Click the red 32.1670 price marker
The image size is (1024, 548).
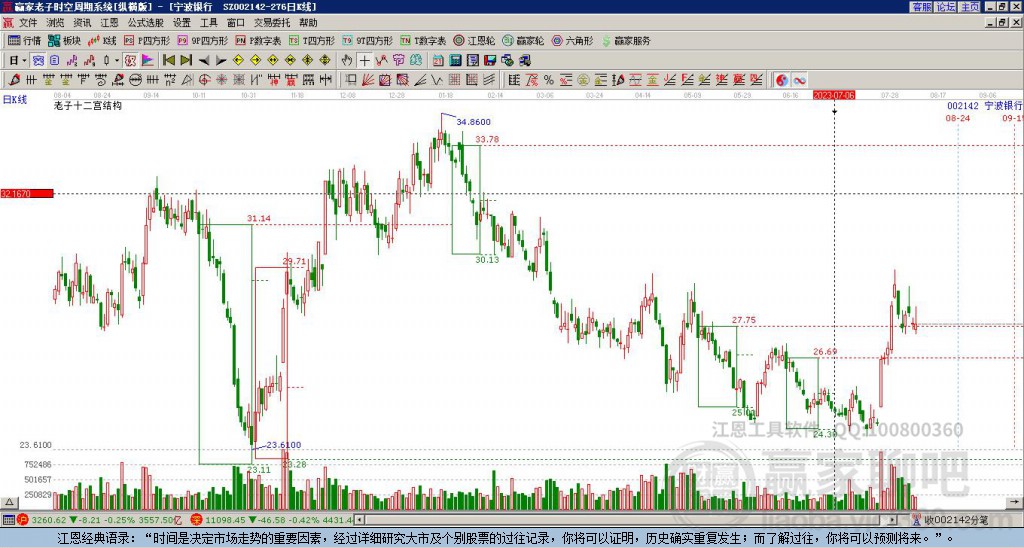click(x=27, y=193)
